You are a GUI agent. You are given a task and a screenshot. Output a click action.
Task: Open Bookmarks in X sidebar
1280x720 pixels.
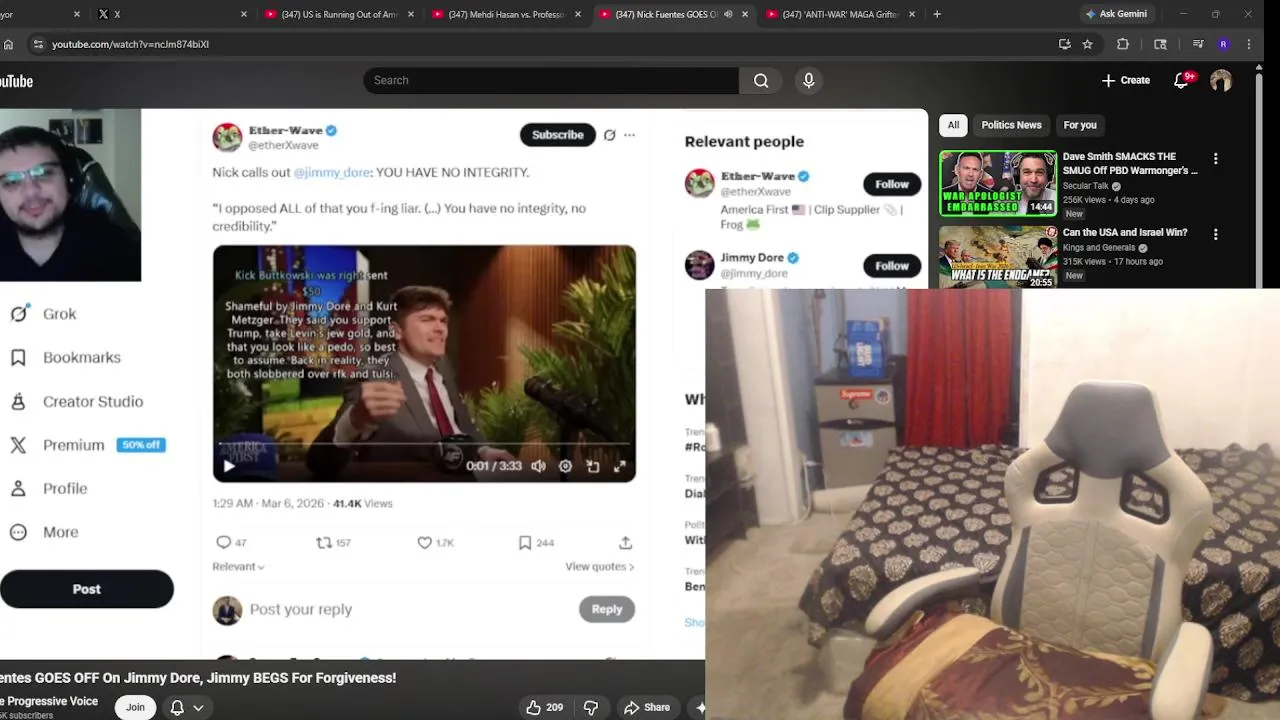[65, 357]
